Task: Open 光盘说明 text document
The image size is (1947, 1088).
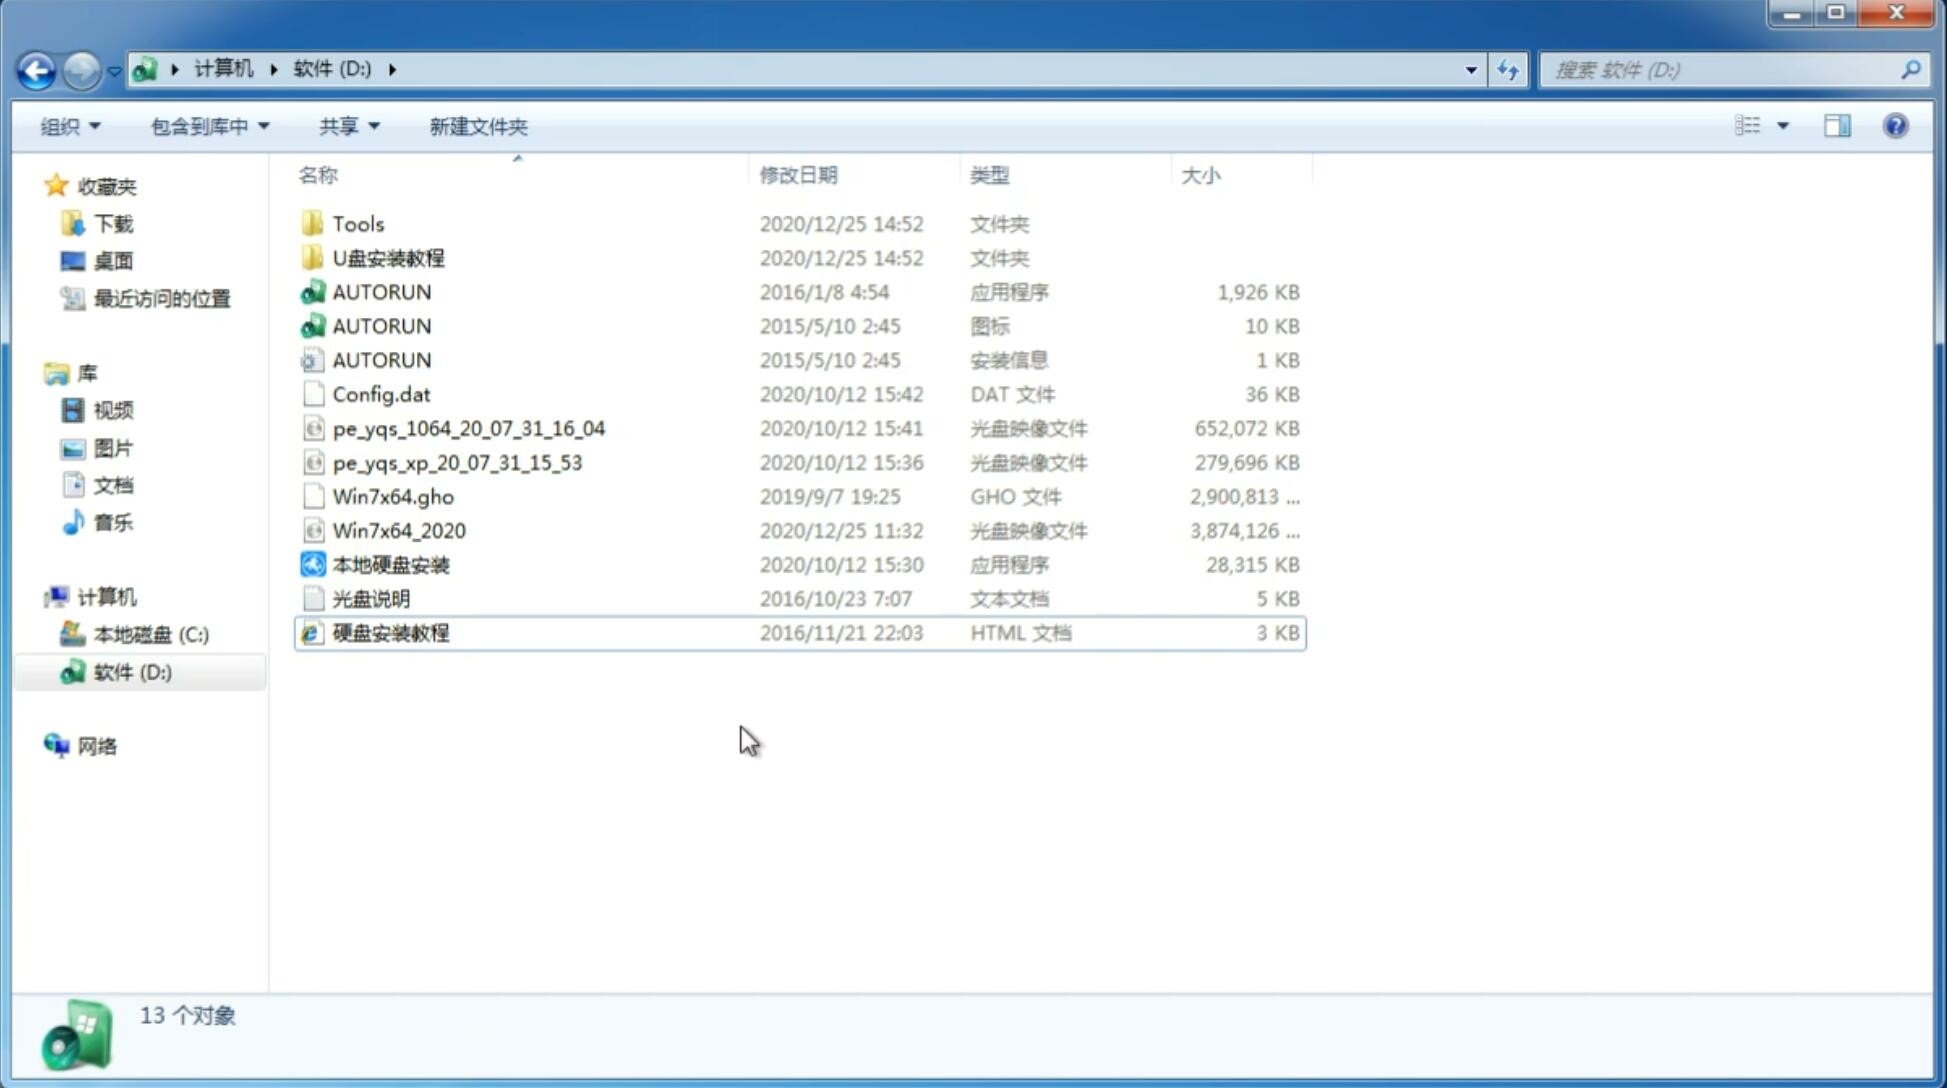Action: (x=370, y=597)
